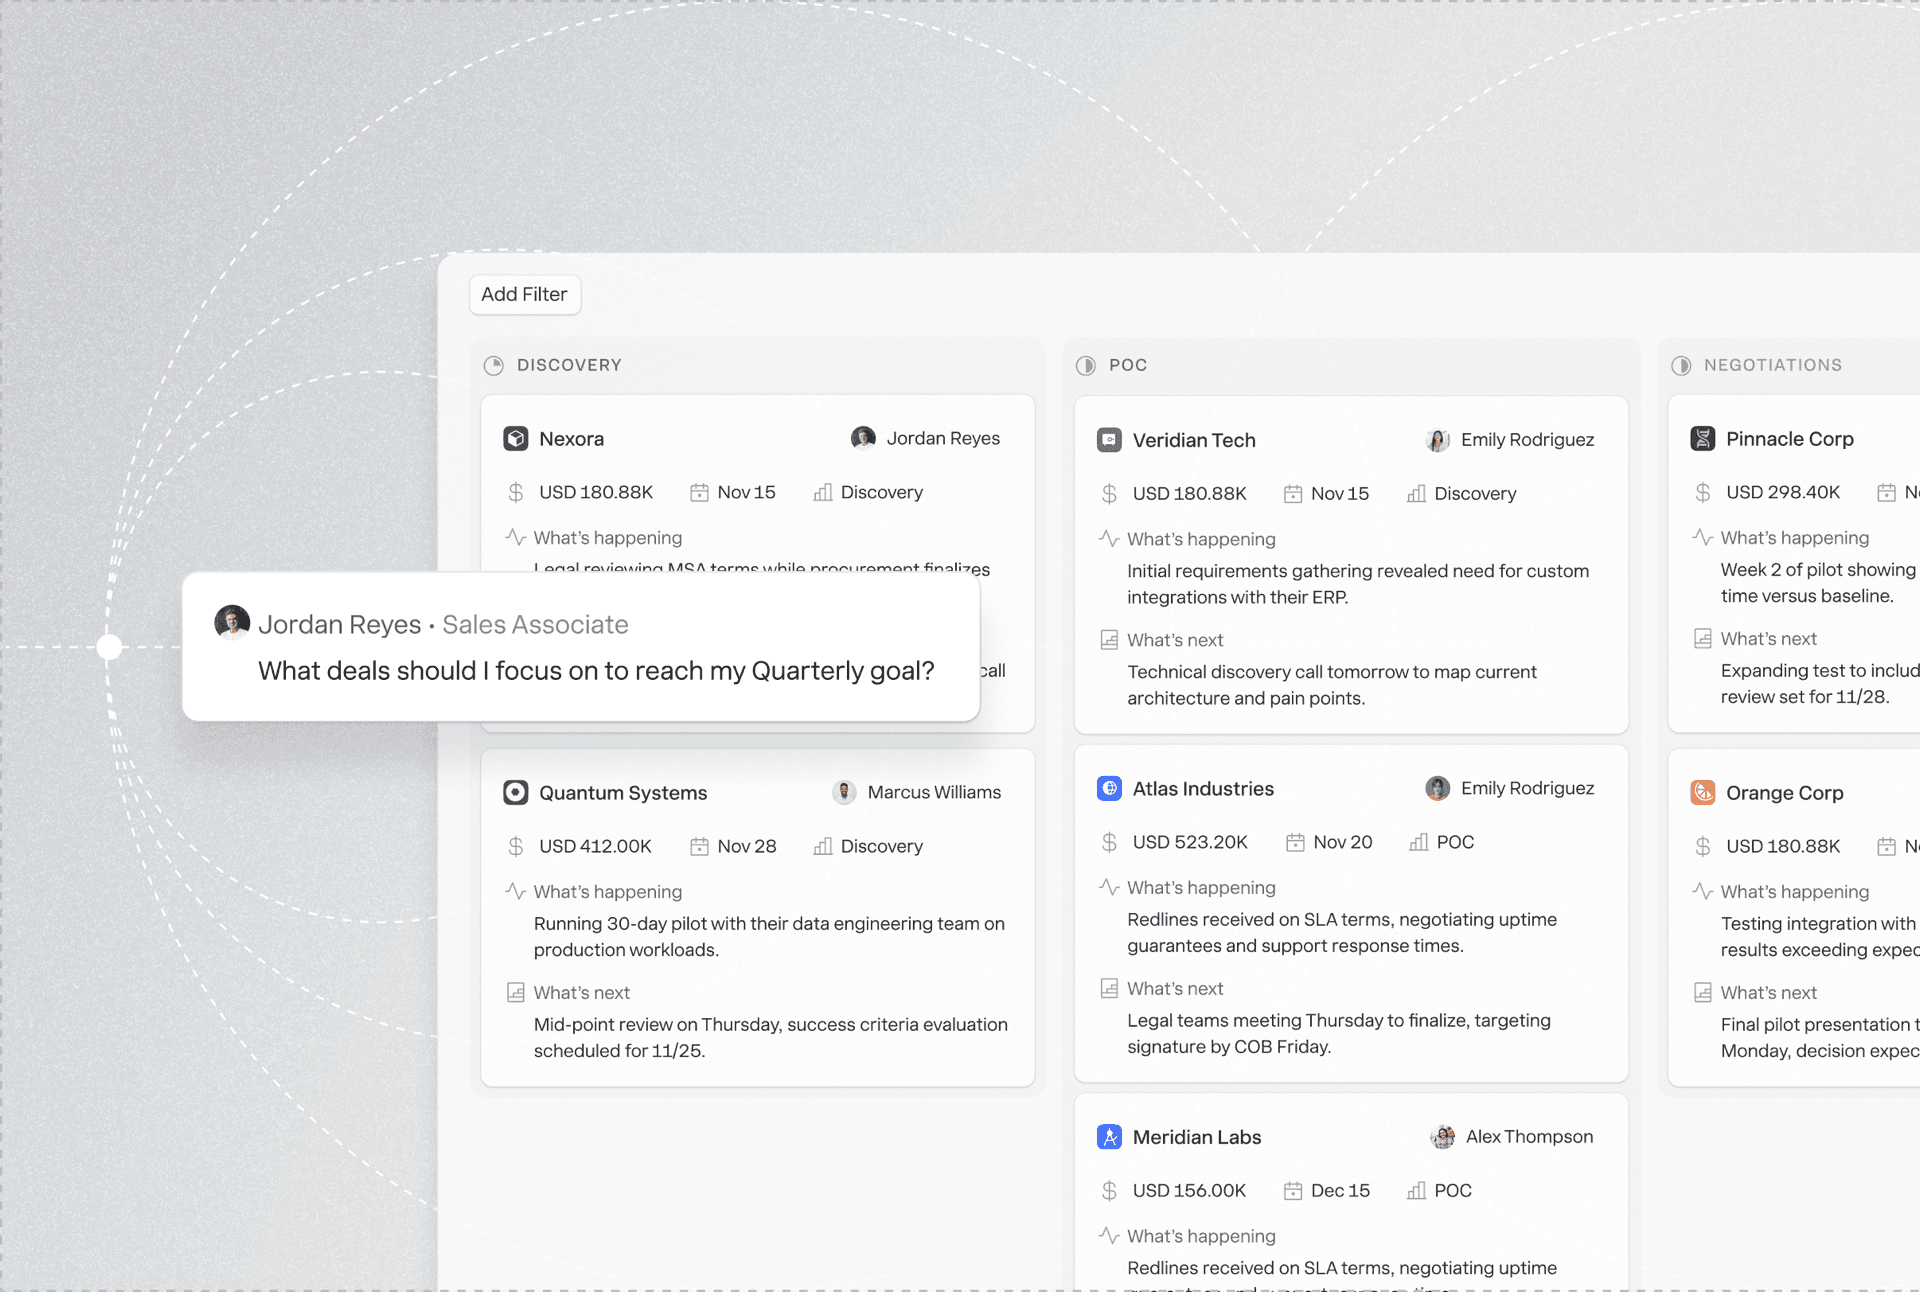
Task: Select the DISCOVERY column header
Action: coord(569,365)
